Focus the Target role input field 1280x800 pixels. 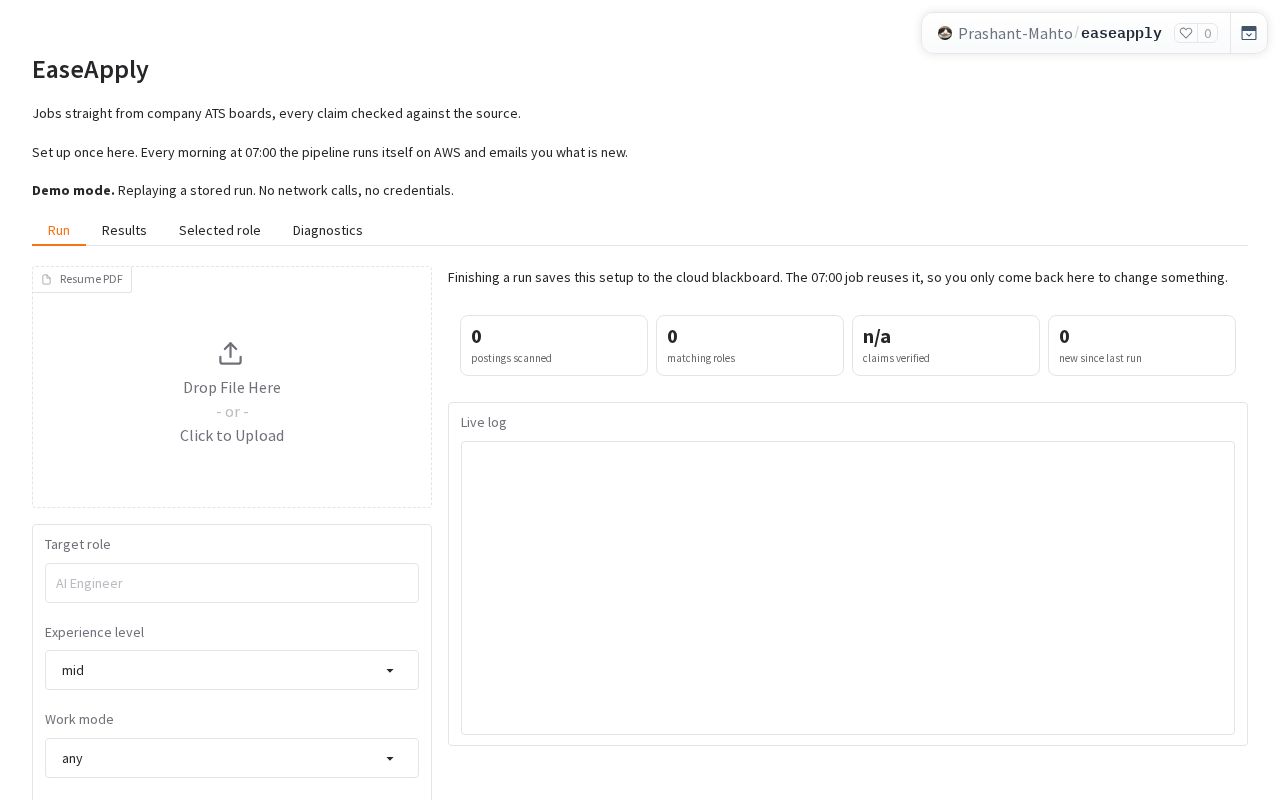(232, 583)
